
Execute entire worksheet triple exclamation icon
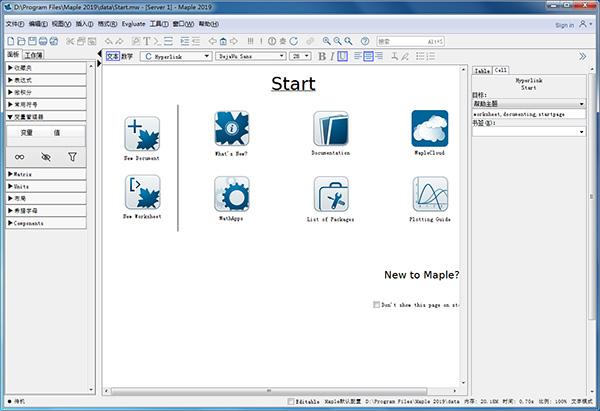tap(251, 41)
